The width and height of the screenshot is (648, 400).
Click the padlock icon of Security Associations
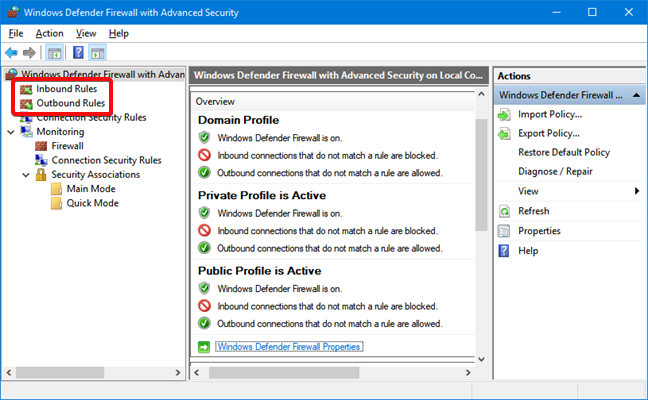[41, 174]
